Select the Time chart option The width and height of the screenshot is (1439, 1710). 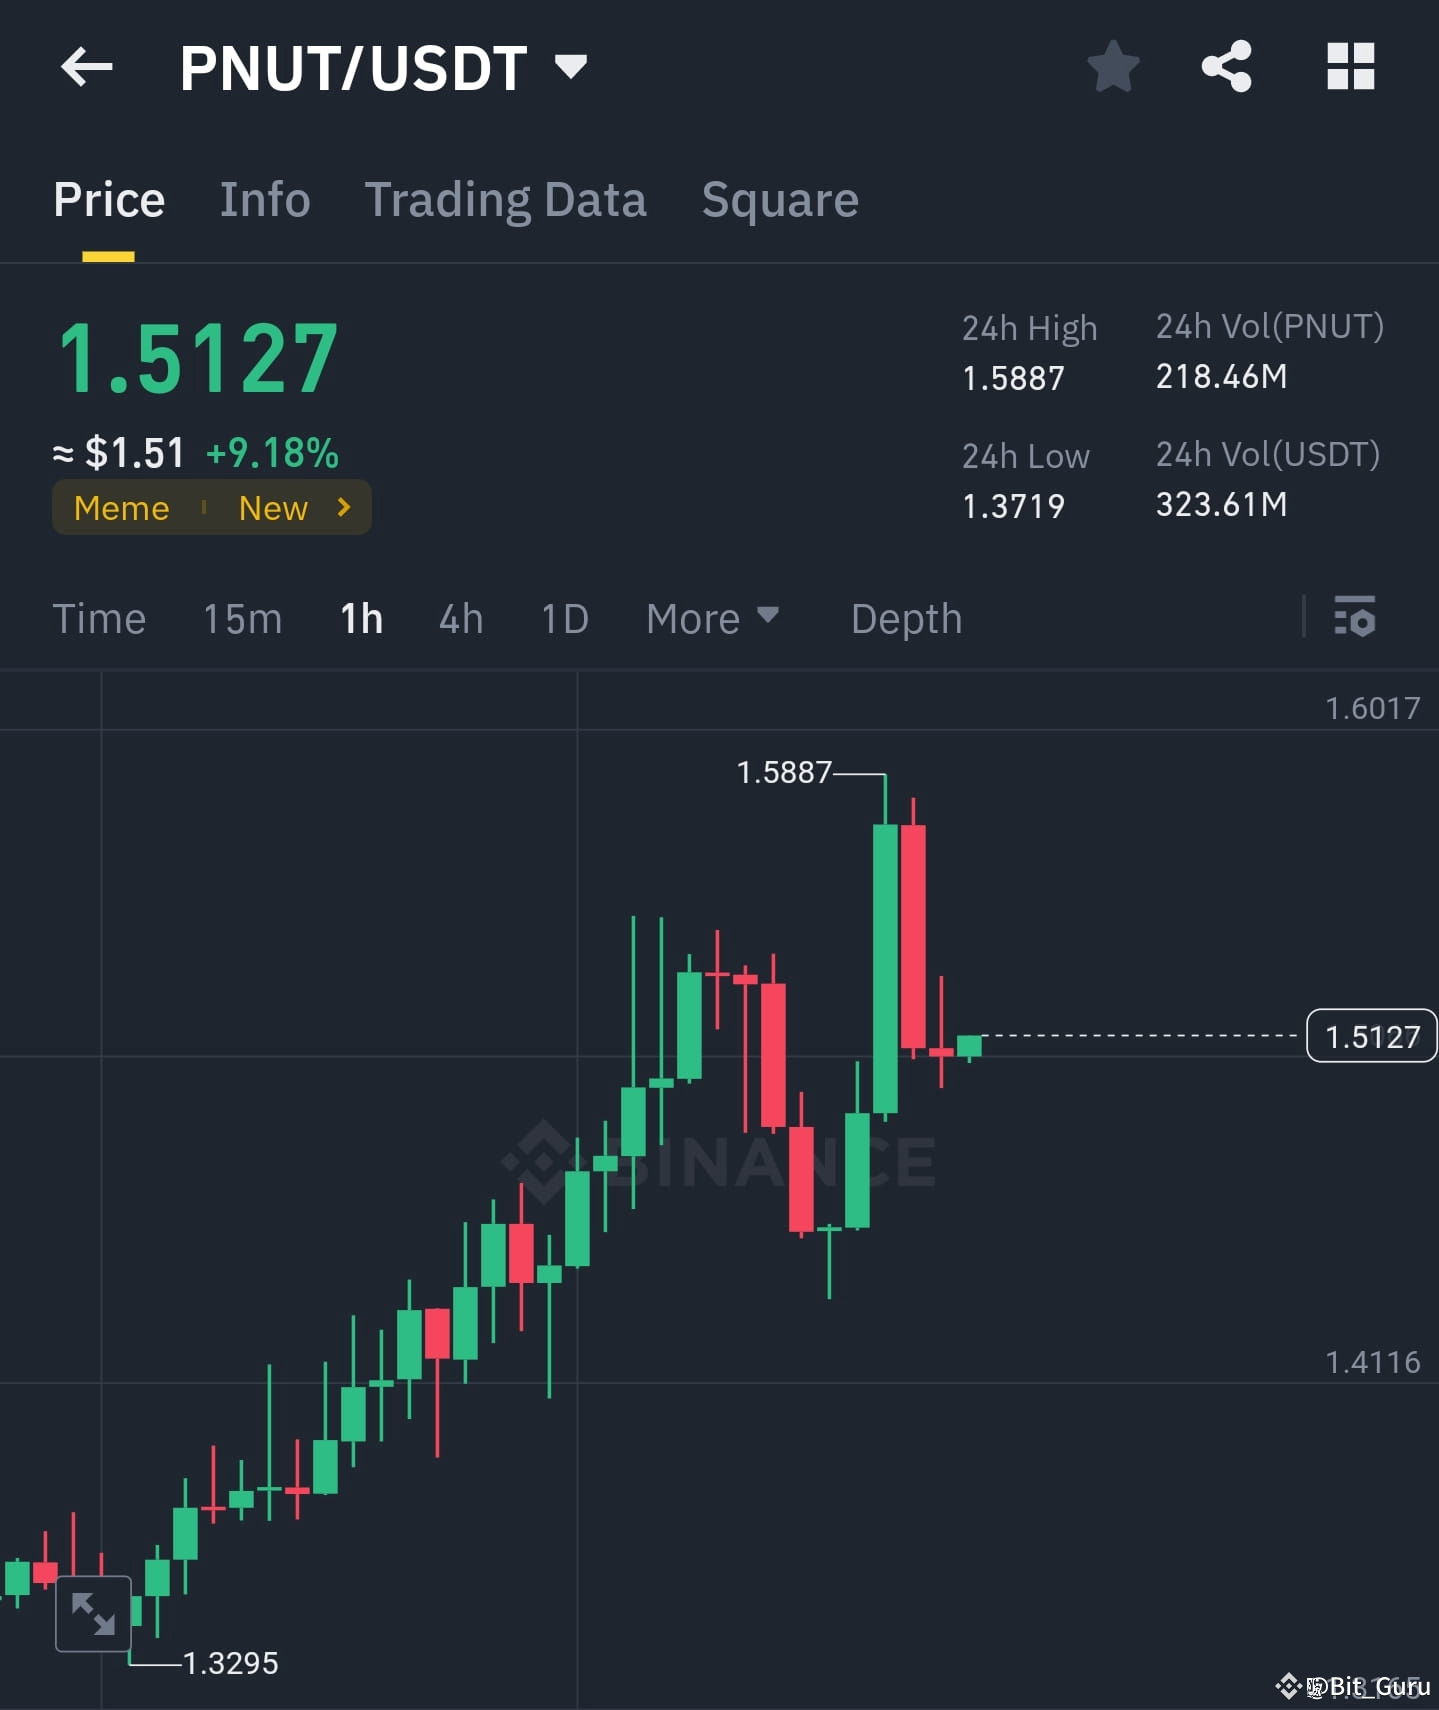[x=99, y=618]
